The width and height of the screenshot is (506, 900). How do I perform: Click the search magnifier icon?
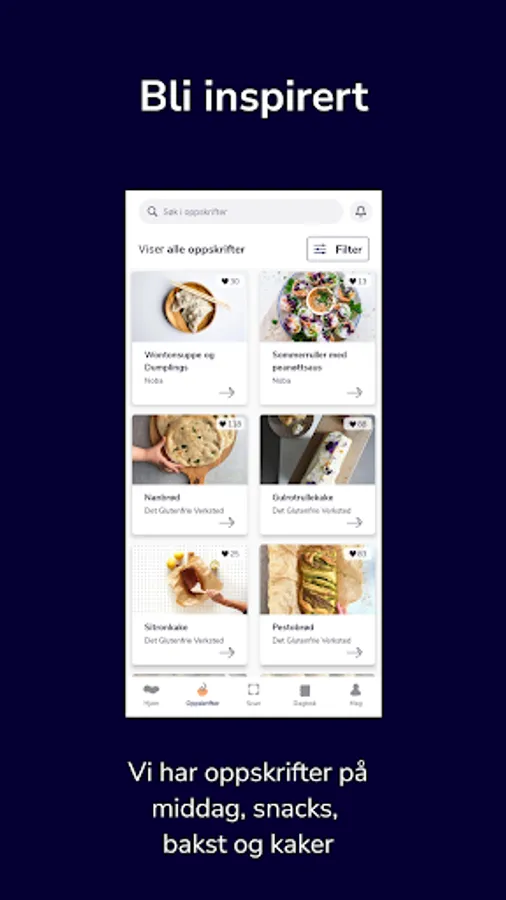point(152,212)
